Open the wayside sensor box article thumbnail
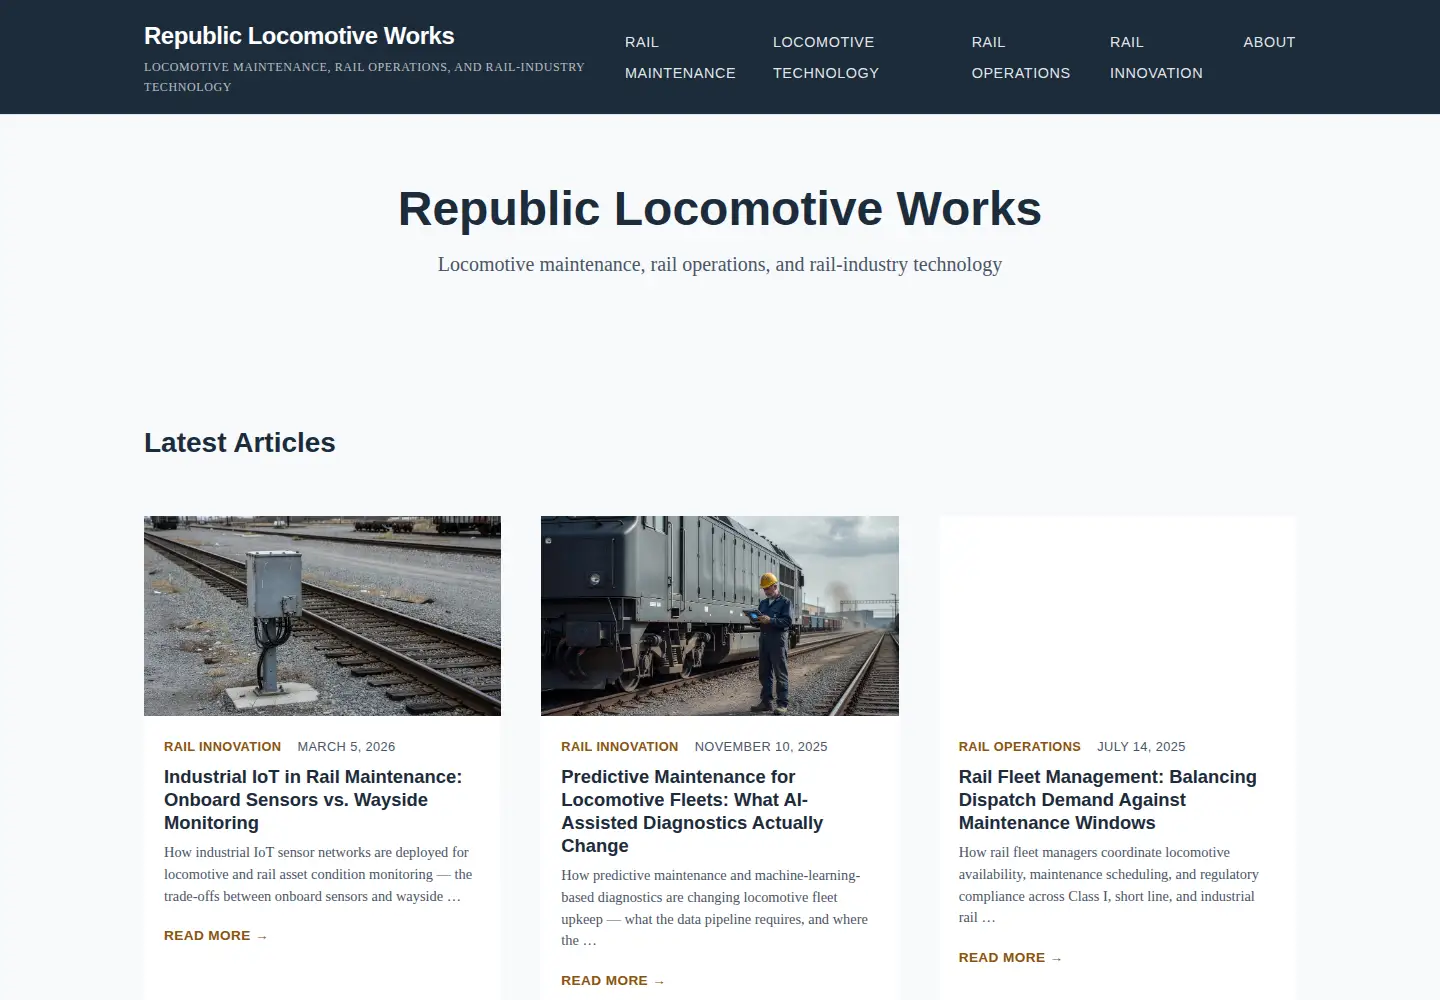1440x1000 pixels. pos(322,616)
